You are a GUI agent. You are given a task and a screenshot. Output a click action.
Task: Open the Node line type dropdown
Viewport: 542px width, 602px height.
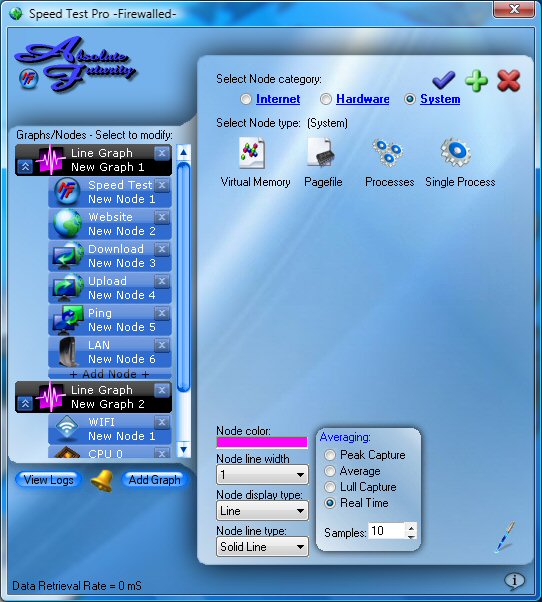(262, 547)
